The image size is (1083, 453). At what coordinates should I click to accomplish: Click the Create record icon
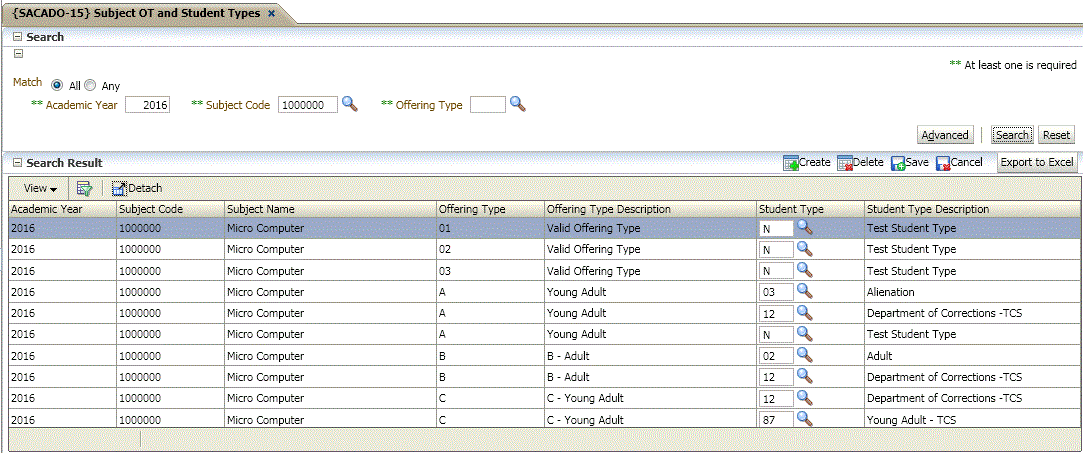point(791,162)
